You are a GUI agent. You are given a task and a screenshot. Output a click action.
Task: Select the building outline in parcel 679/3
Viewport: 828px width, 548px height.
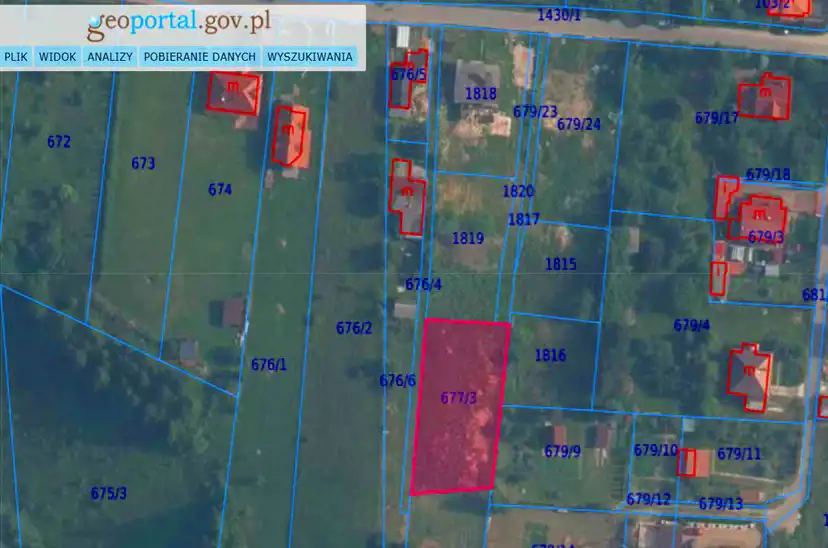(758, 213)
